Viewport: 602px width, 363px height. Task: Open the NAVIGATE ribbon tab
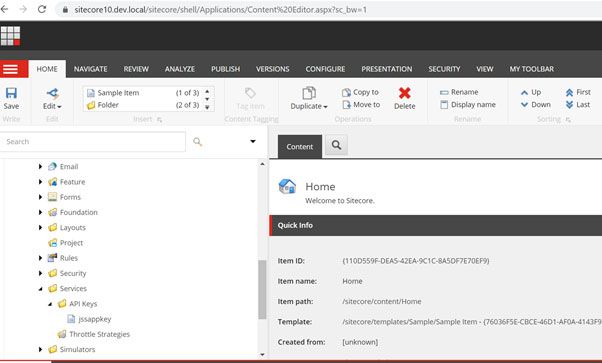[91, 69]
